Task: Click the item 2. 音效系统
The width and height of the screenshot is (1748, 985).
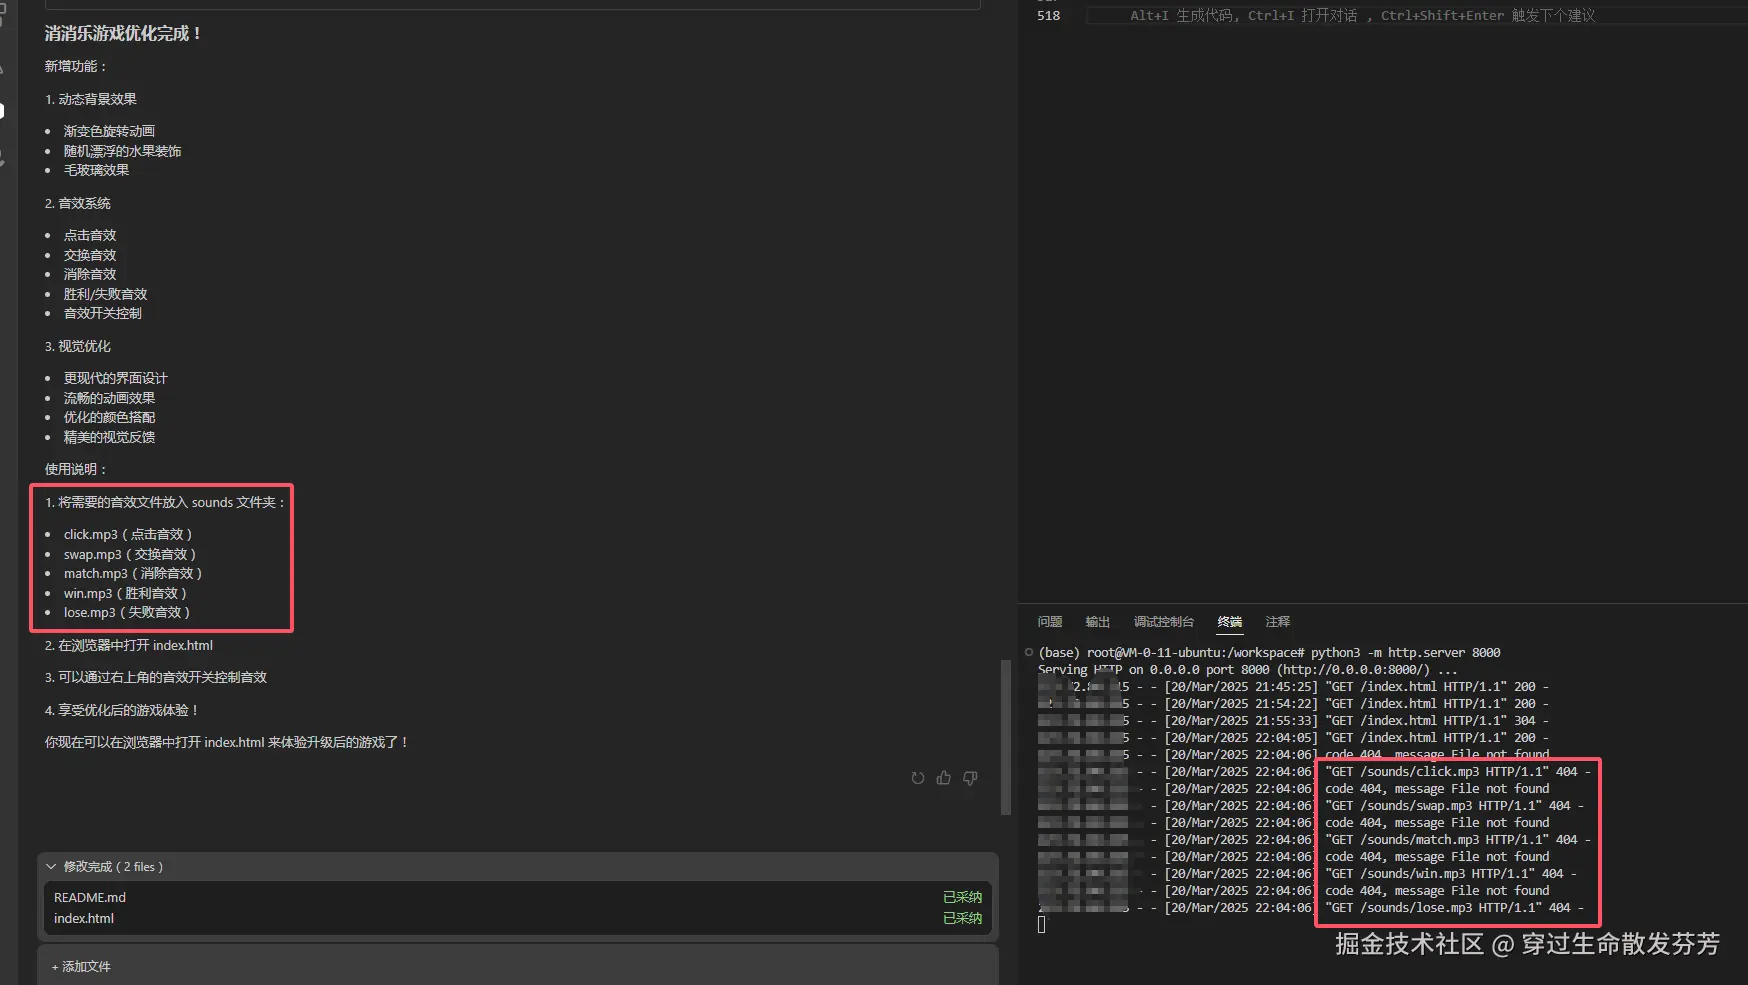Action: click(78, 204)
